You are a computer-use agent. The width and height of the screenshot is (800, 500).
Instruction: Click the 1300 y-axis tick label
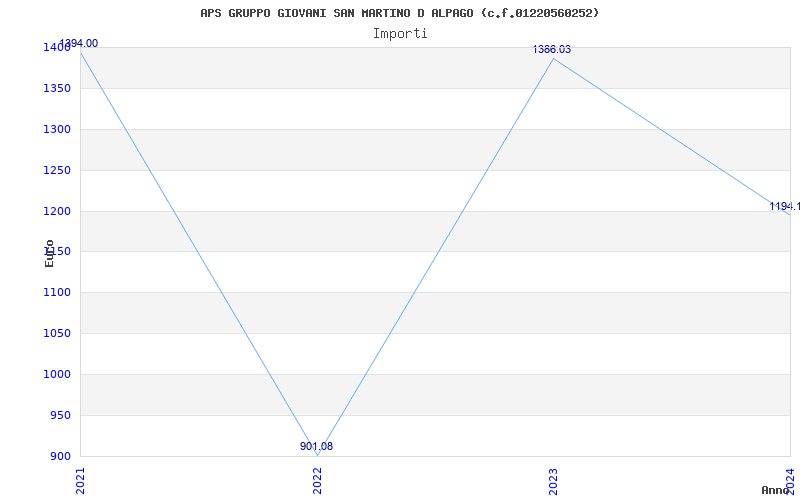click(57, 130)
